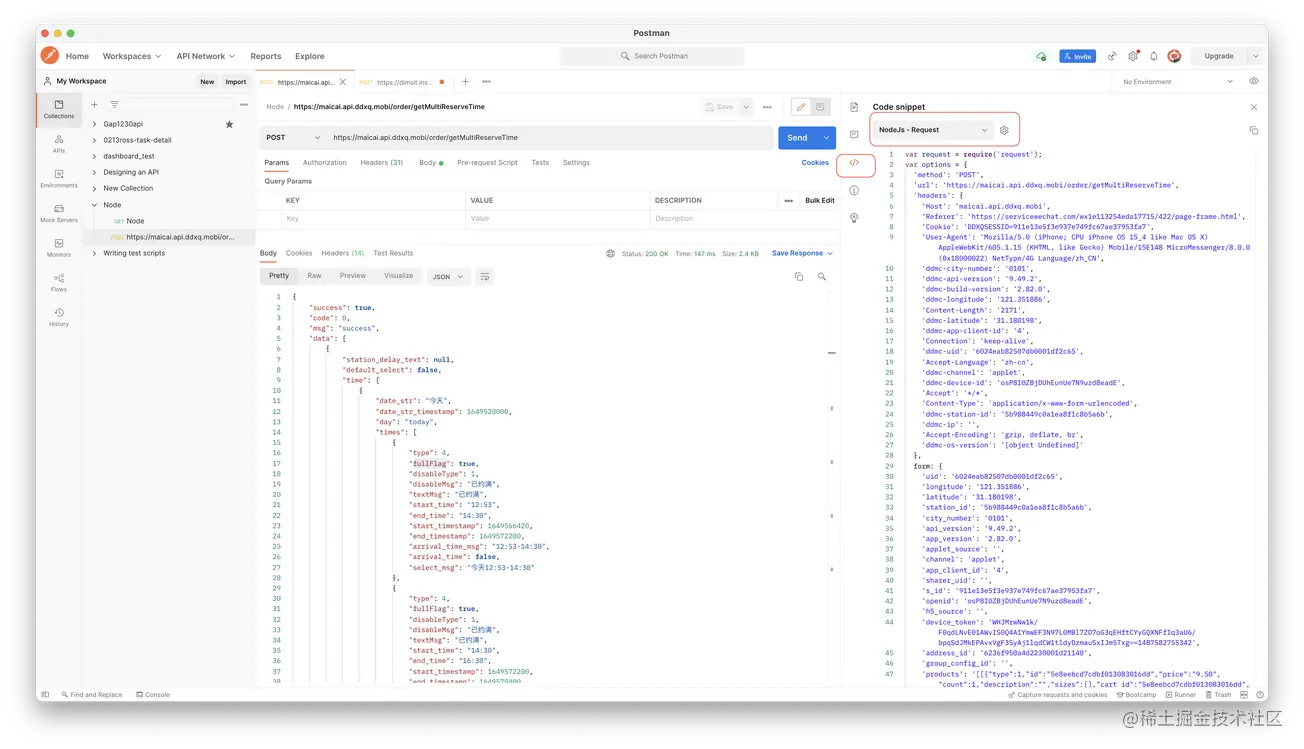
Task: Open the History sidebar panel
Action: click(x=59, y=317)
